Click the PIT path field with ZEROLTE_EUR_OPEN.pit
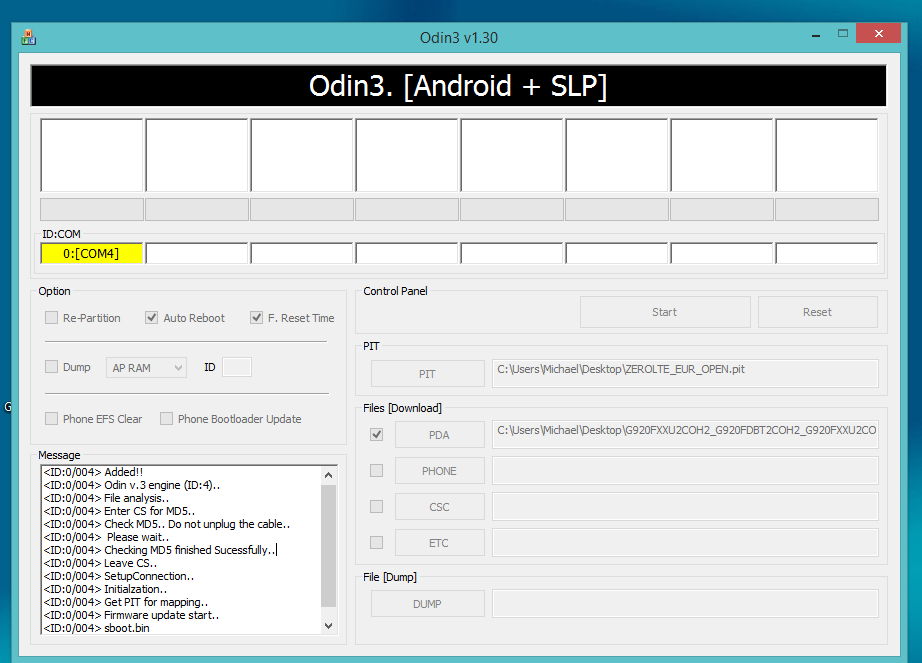Image resolution: width=922 pixels, height=663 pixels. [685, 374]
